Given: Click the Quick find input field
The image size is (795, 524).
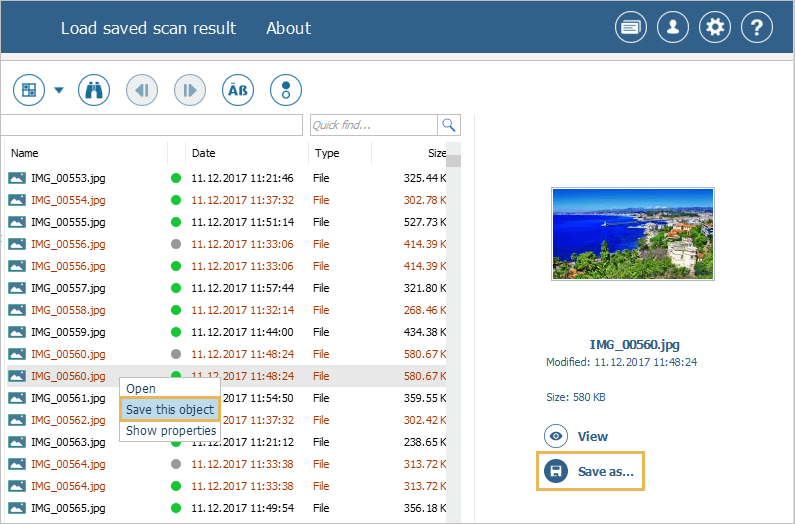Looking at the screenshot, I should 372,125.
